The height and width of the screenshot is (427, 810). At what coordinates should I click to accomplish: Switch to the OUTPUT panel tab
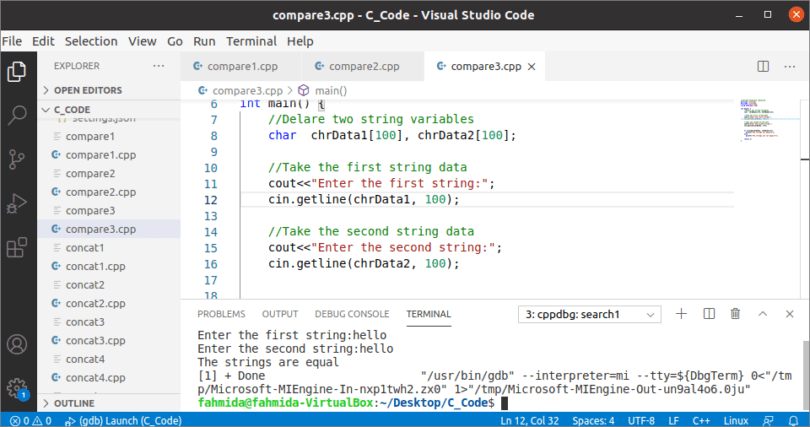click(x=280, y=314)
